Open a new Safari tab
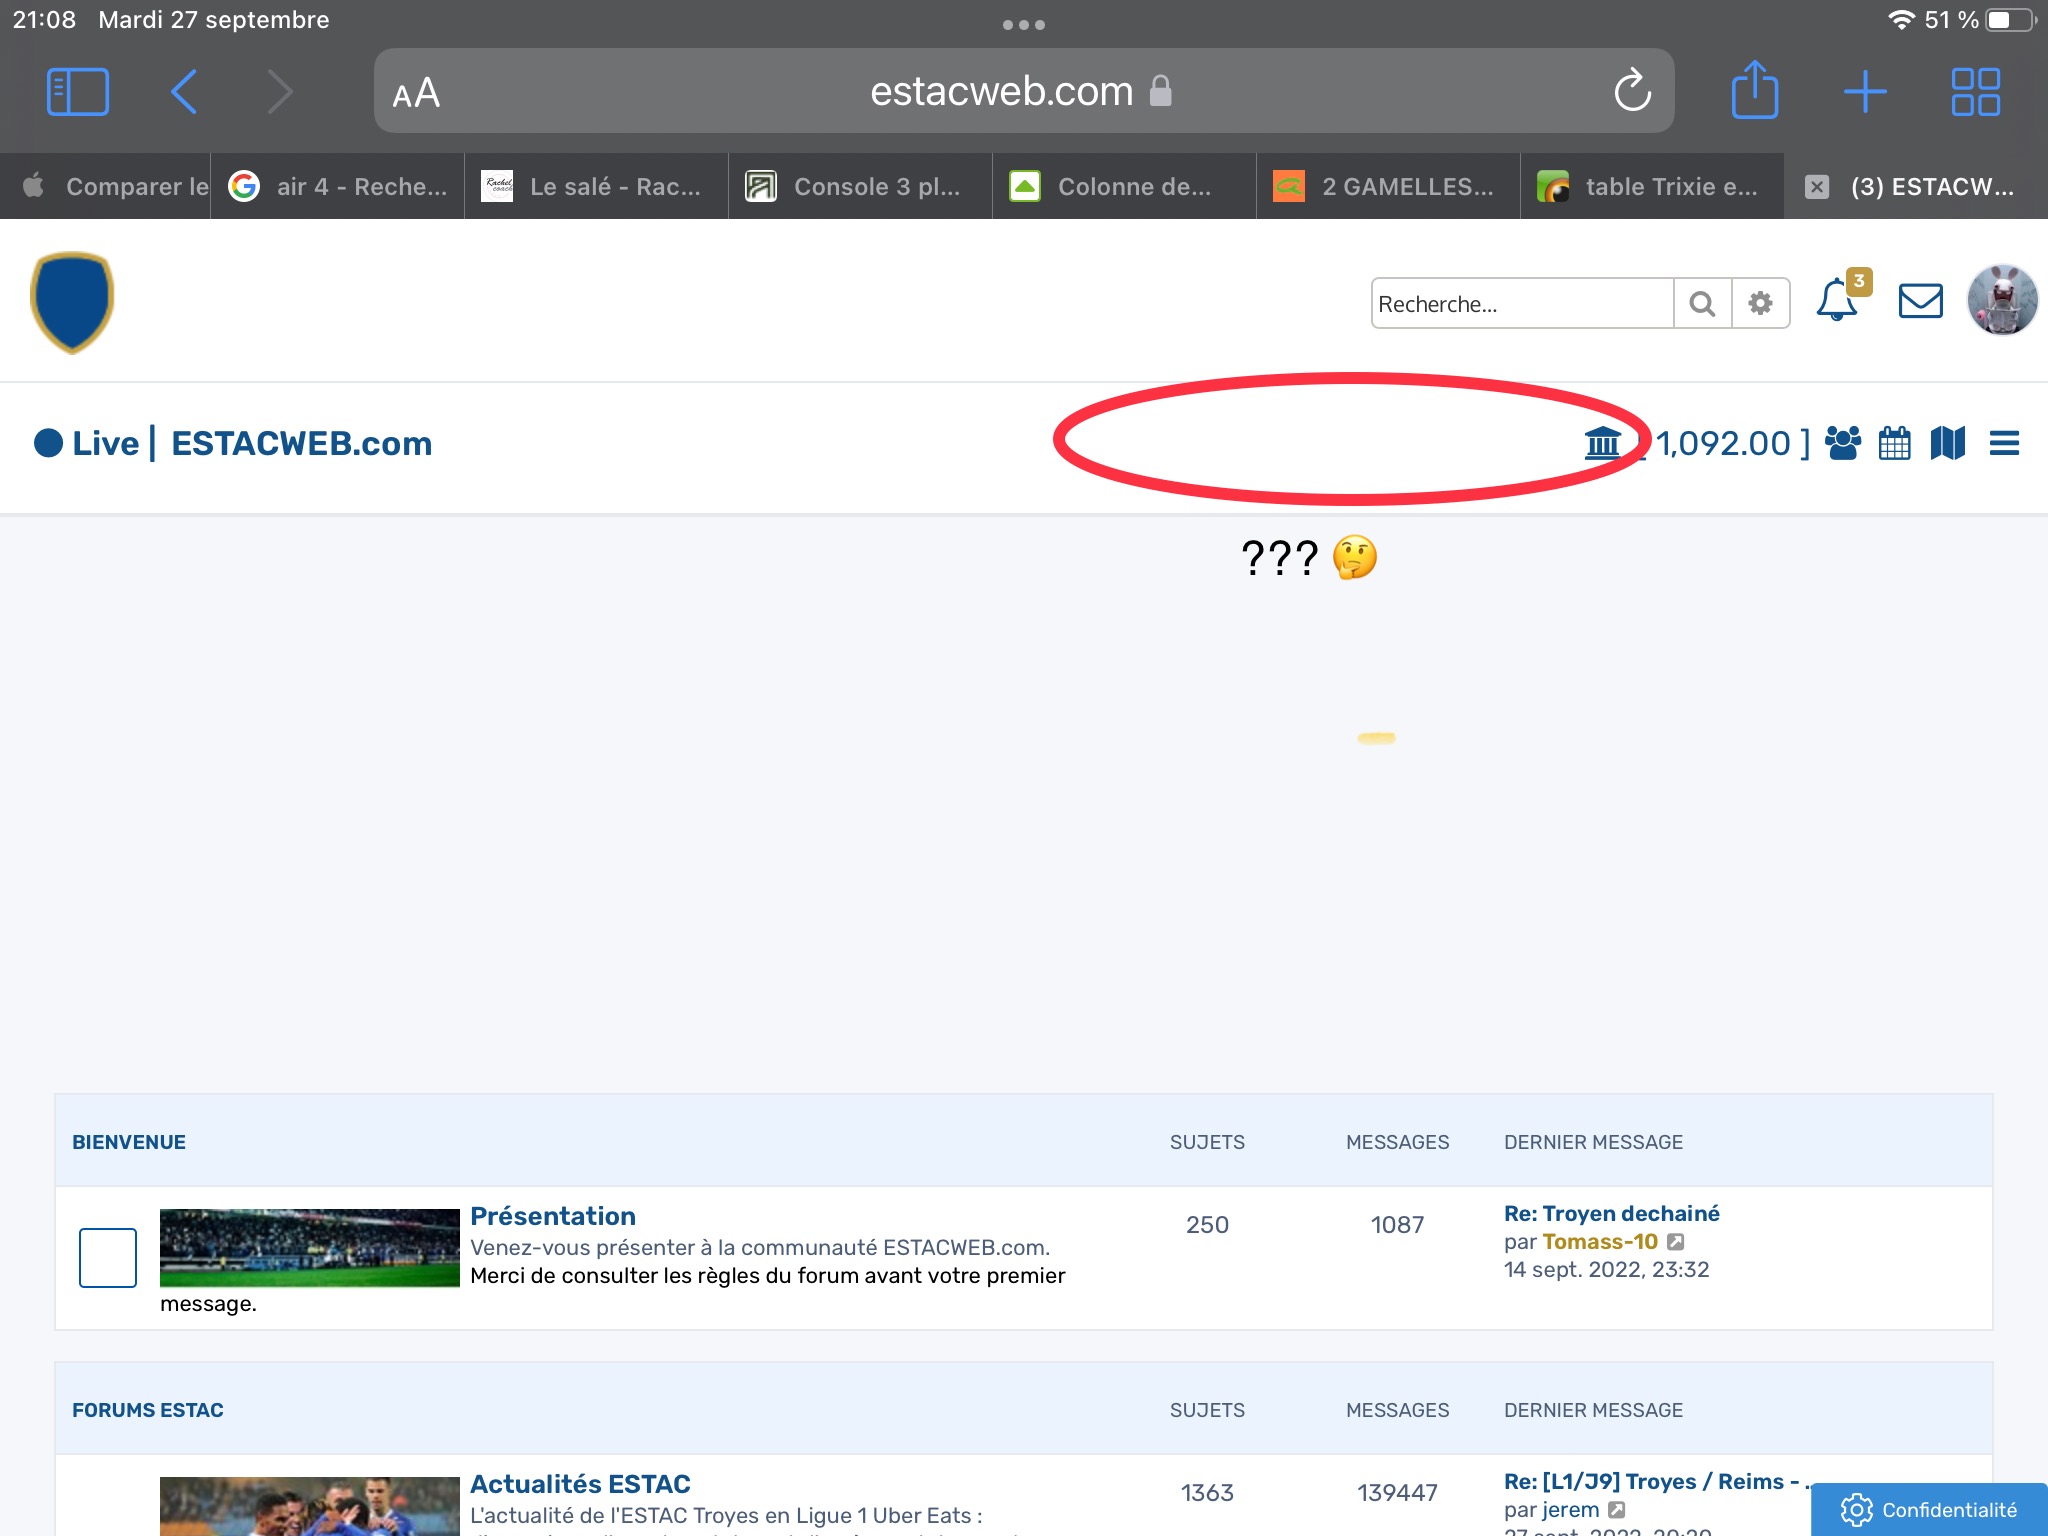 (1865, 92)
